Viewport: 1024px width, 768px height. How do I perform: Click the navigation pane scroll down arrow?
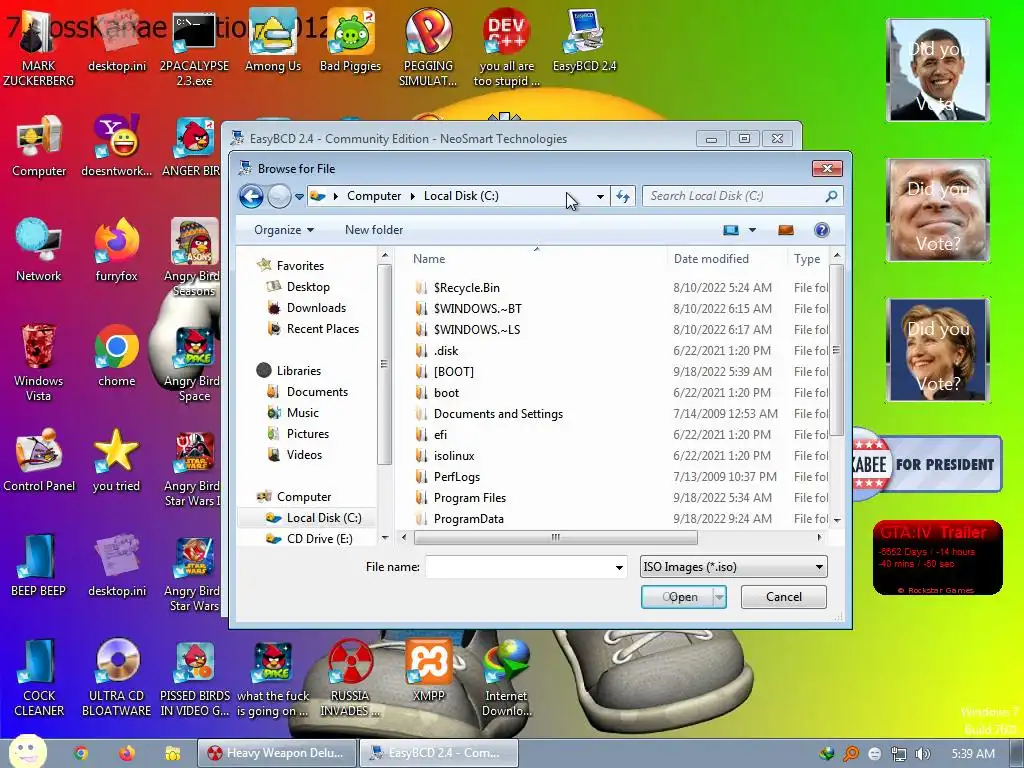tap(385, 537)
